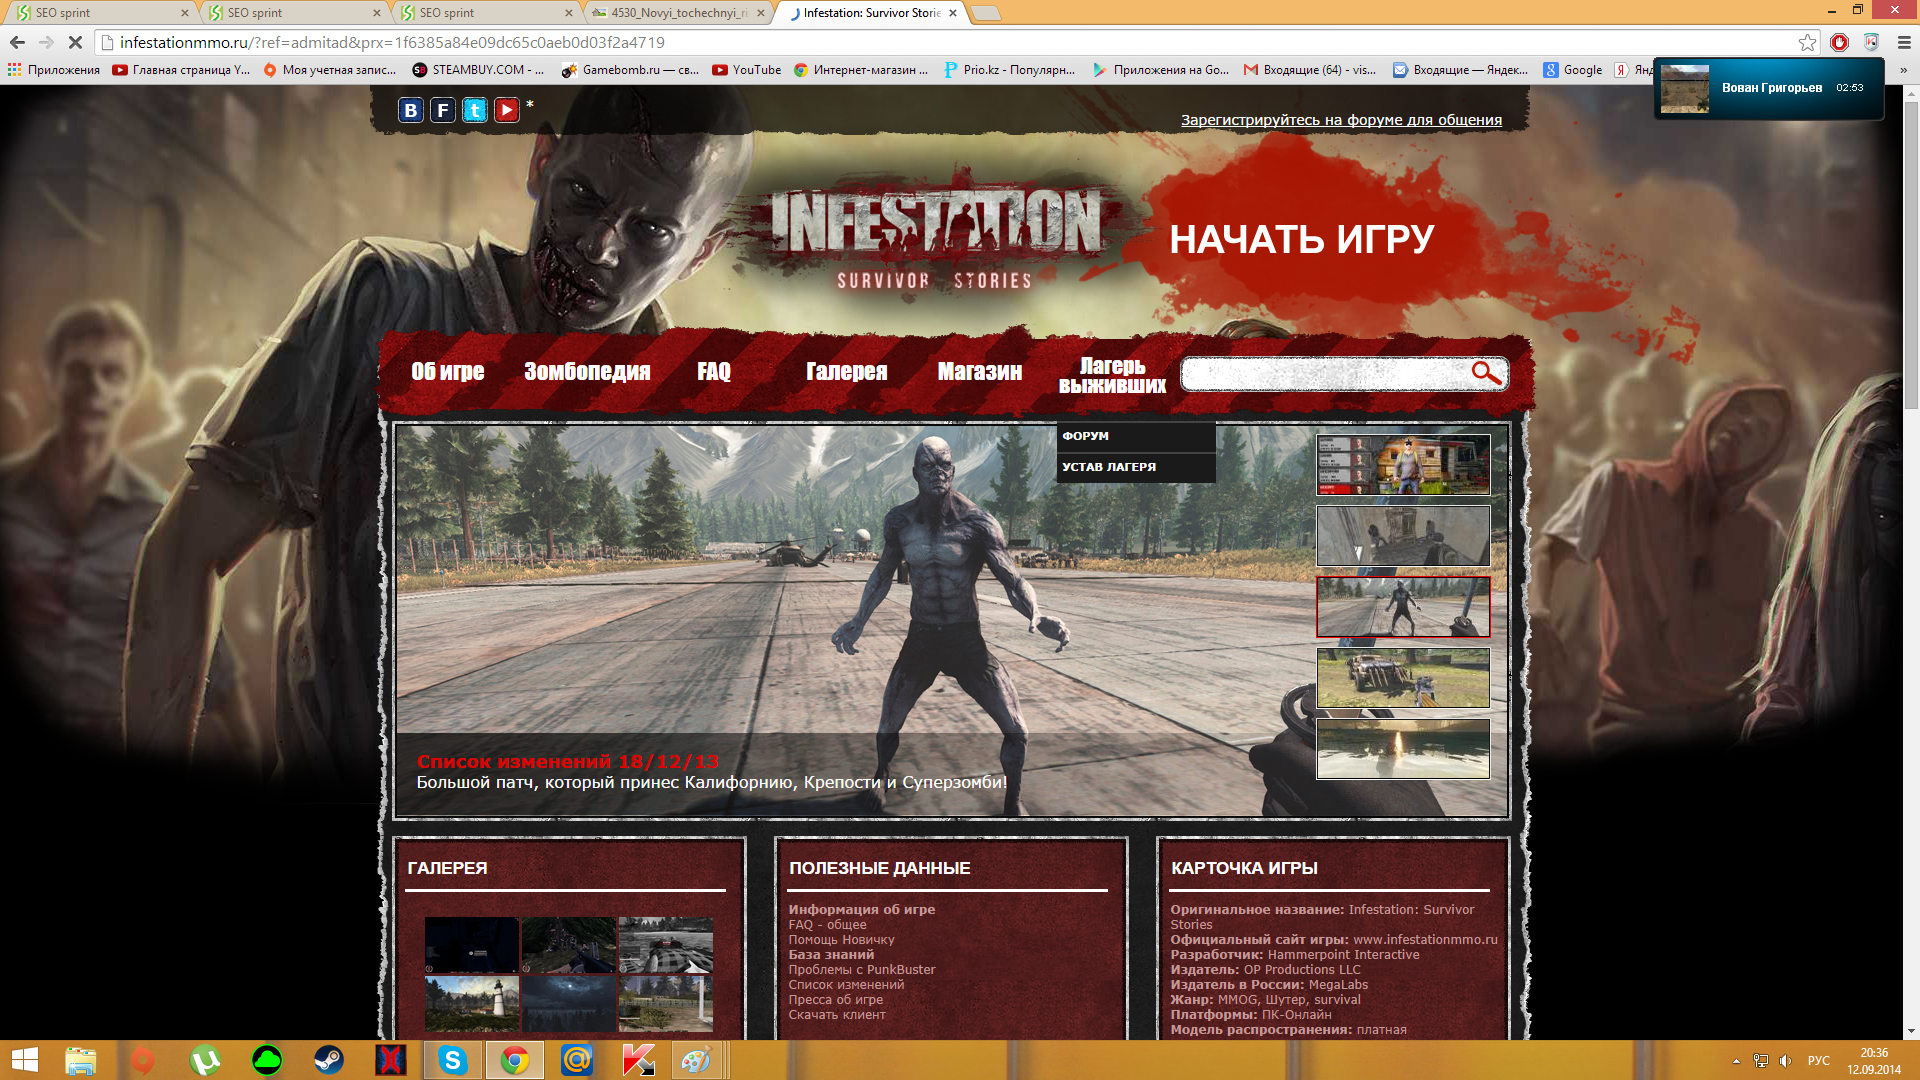Click the Kaspersky extension icon in the toolbar
Viewport: 1920px width, 1080px height.
1871,42
